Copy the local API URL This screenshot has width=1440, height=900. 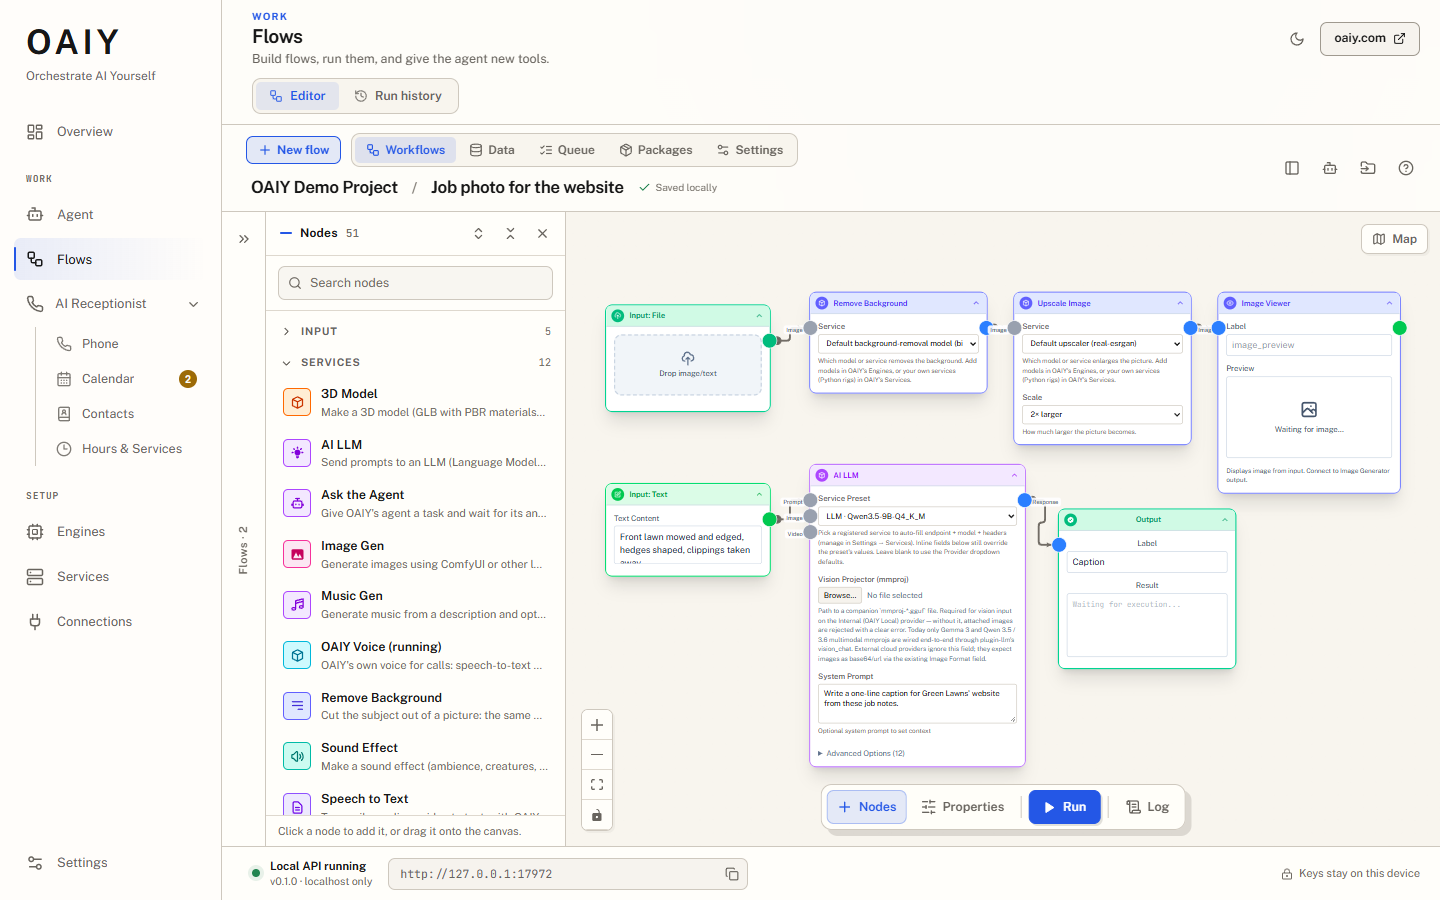tap(732, 874)
